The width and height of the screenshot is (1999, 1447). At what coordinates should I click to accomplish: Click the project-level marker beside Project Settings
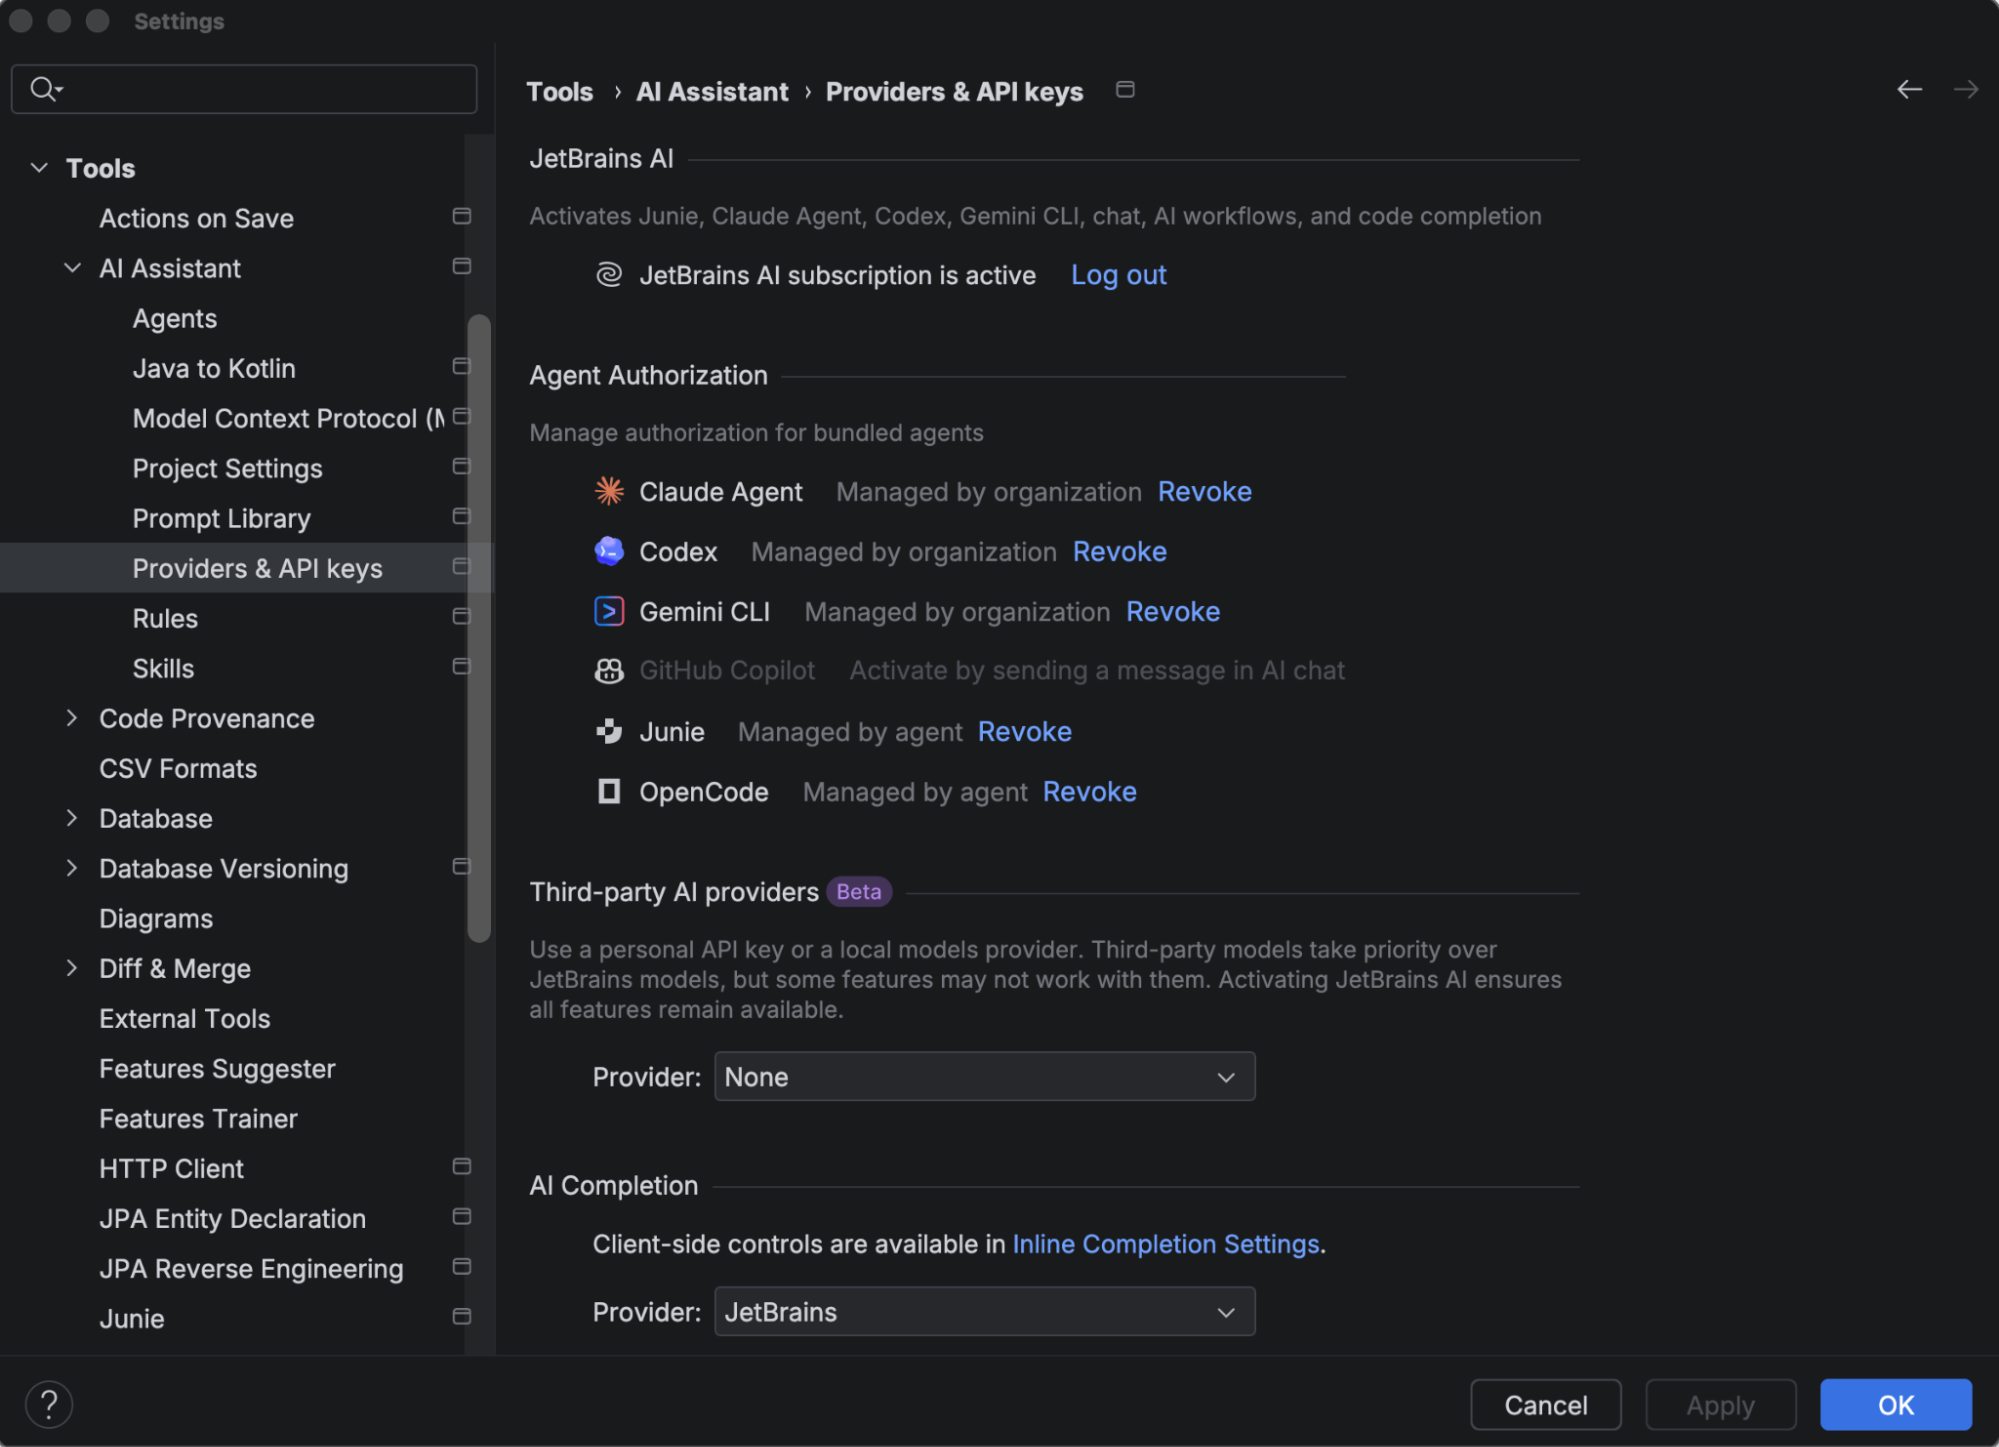point(461,467)
